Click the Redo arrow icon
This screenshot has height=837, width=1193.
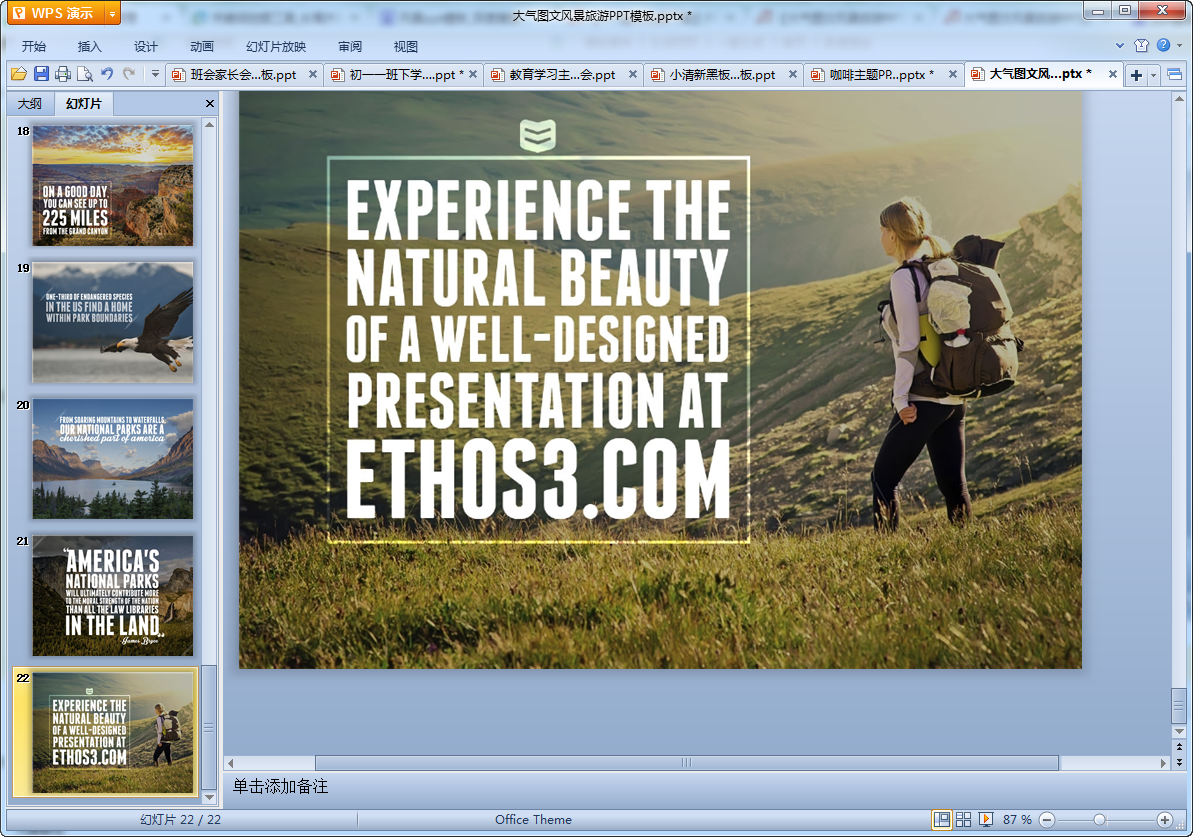pos(129,74)
